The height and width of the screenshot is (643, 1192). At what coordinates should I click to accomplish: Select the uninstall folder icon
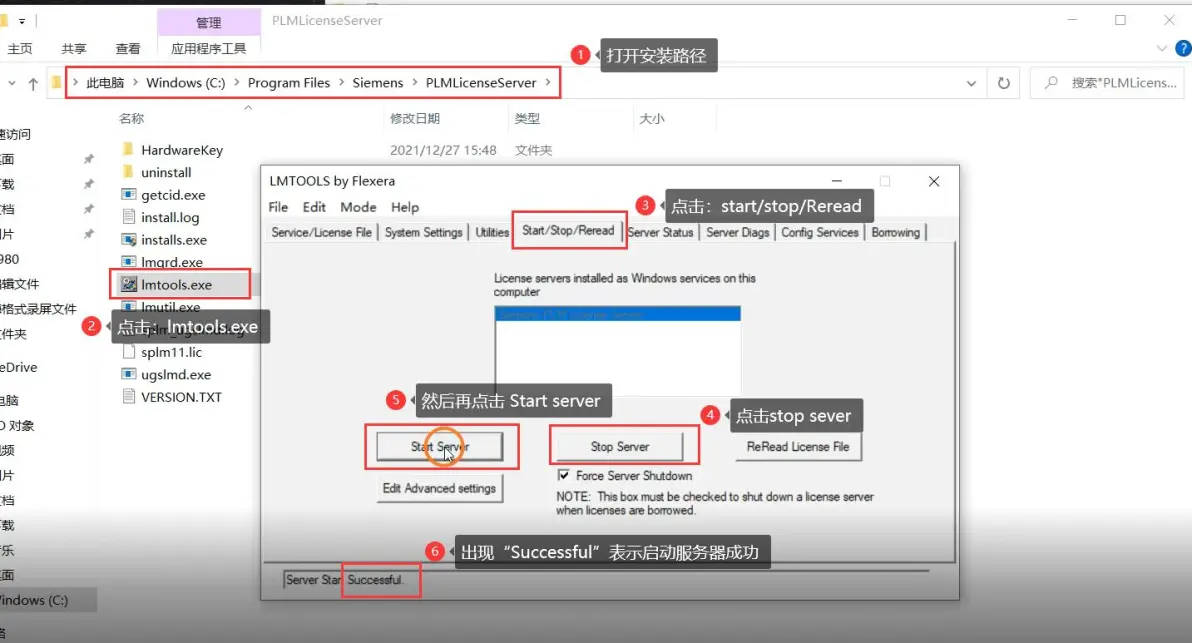tap(128, 172)
